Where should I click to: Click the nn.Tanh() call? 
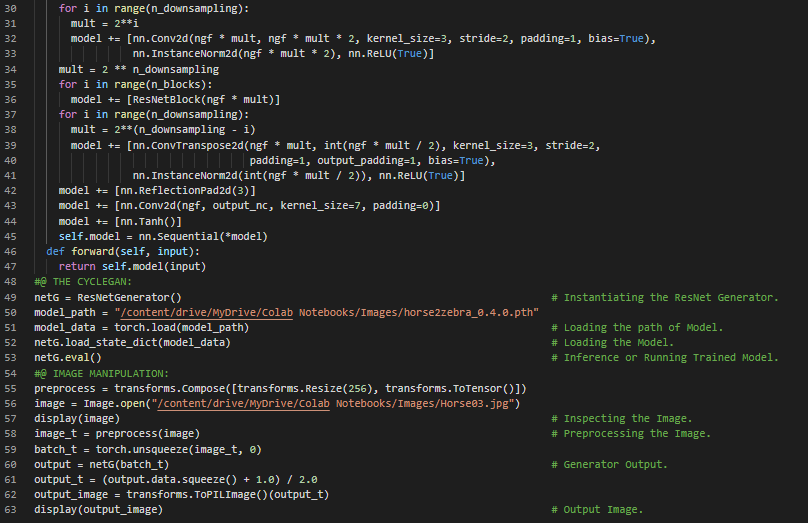(149, 221)
